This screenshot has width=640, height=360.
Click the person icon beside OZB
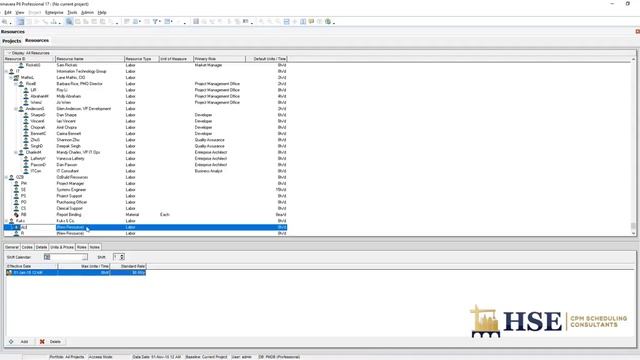click(x=11, y=178)
